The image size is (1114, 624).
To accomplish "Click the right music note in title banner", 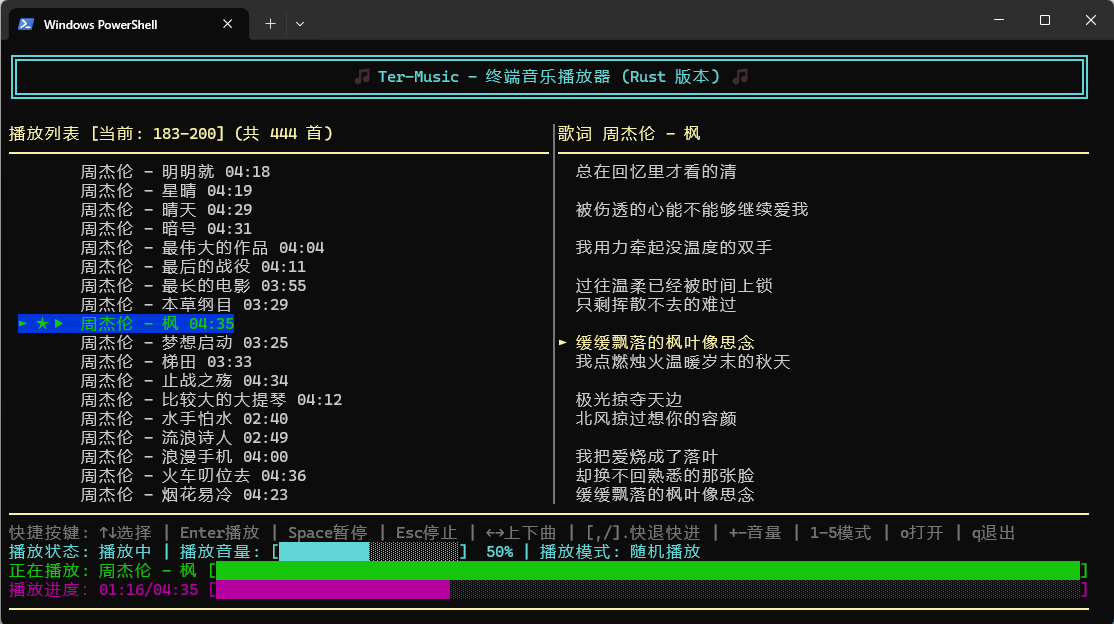I will (x=740, y=77).
